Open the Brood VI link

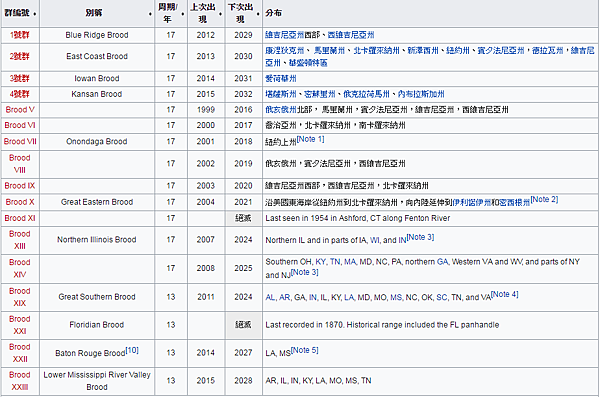20,126
